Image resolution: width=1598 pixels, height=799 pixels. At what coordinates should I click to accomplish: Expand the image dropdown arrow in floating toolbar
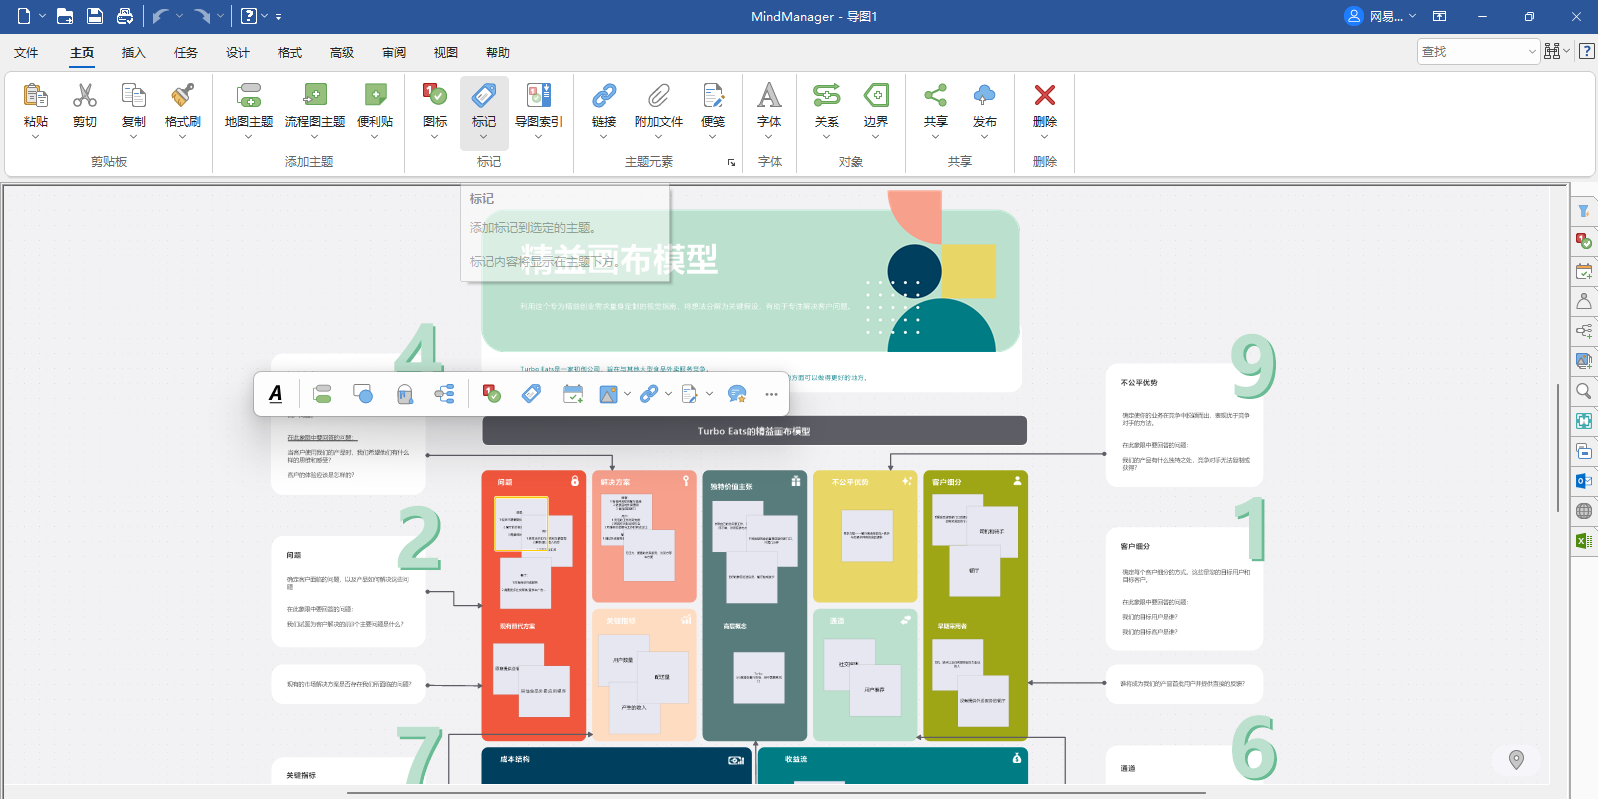point(627,394)
